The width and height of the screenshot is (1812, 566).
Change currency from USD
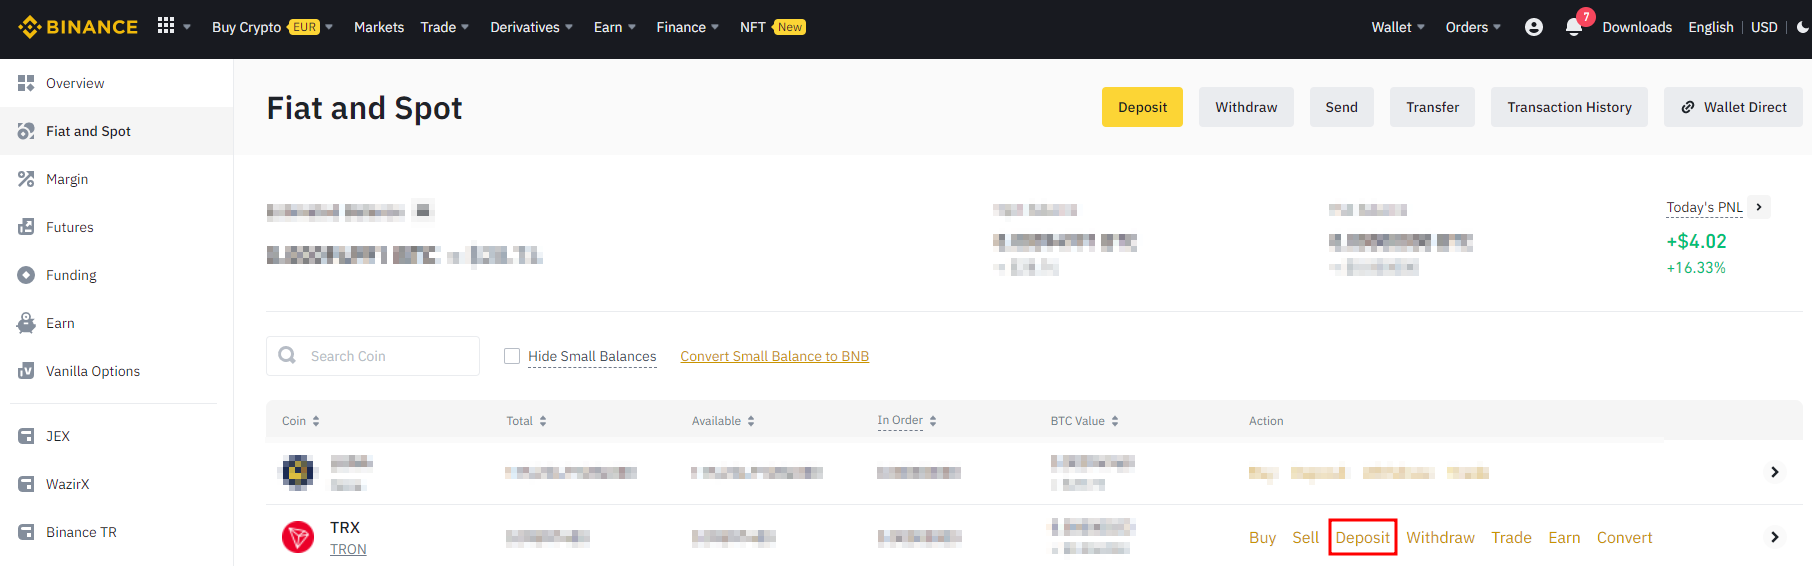pyautogui.click(x=1764, y=27)
